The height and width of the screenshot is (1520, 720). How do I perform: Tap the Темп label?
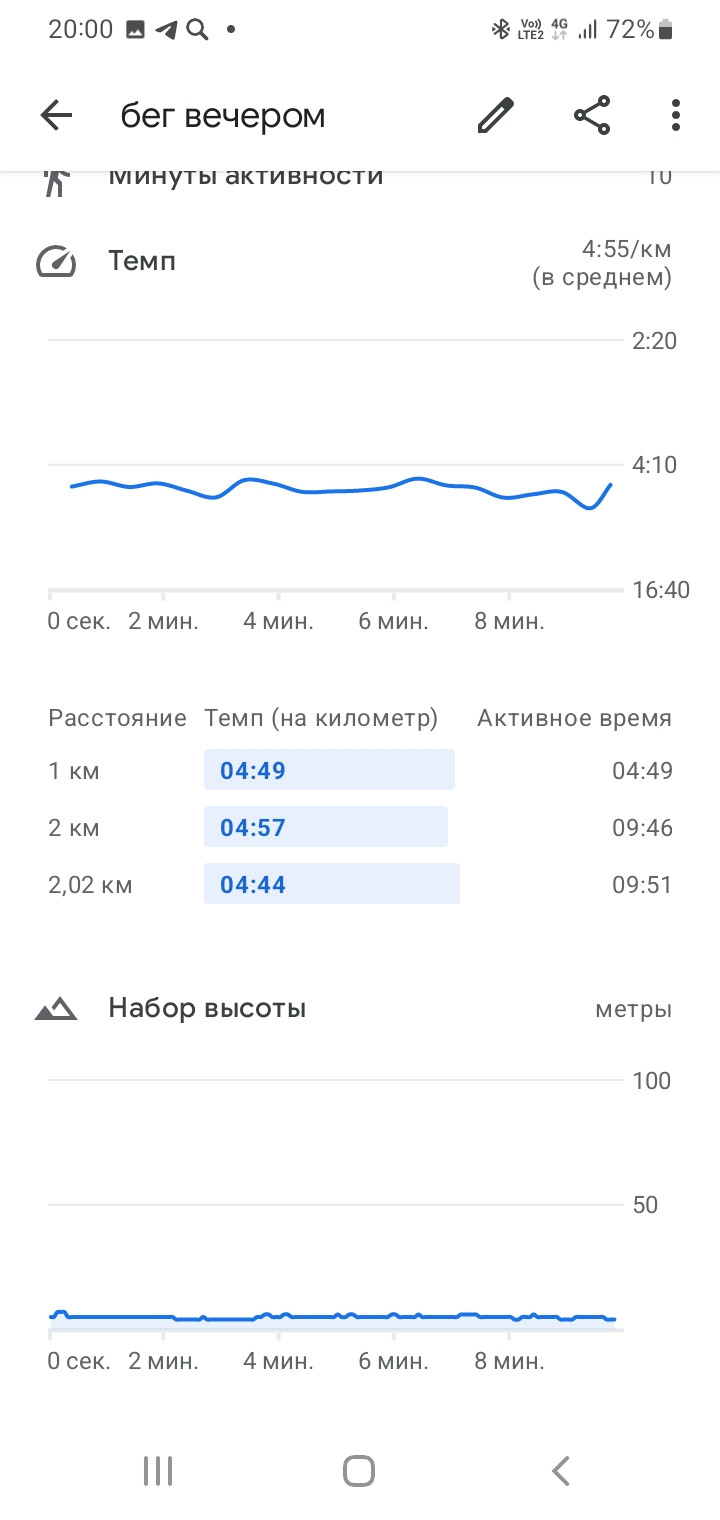coord(142,262)
